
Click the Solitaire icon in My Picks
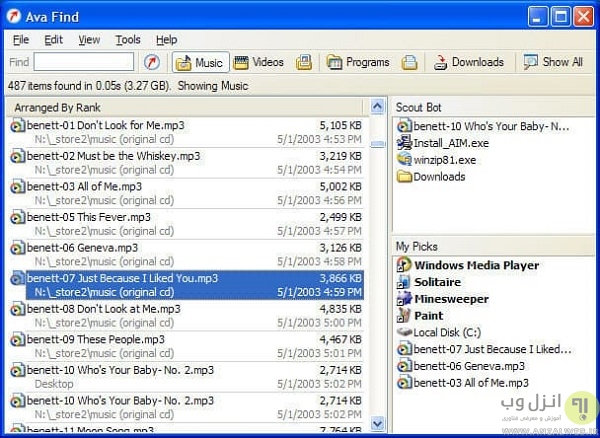[404, 282]
